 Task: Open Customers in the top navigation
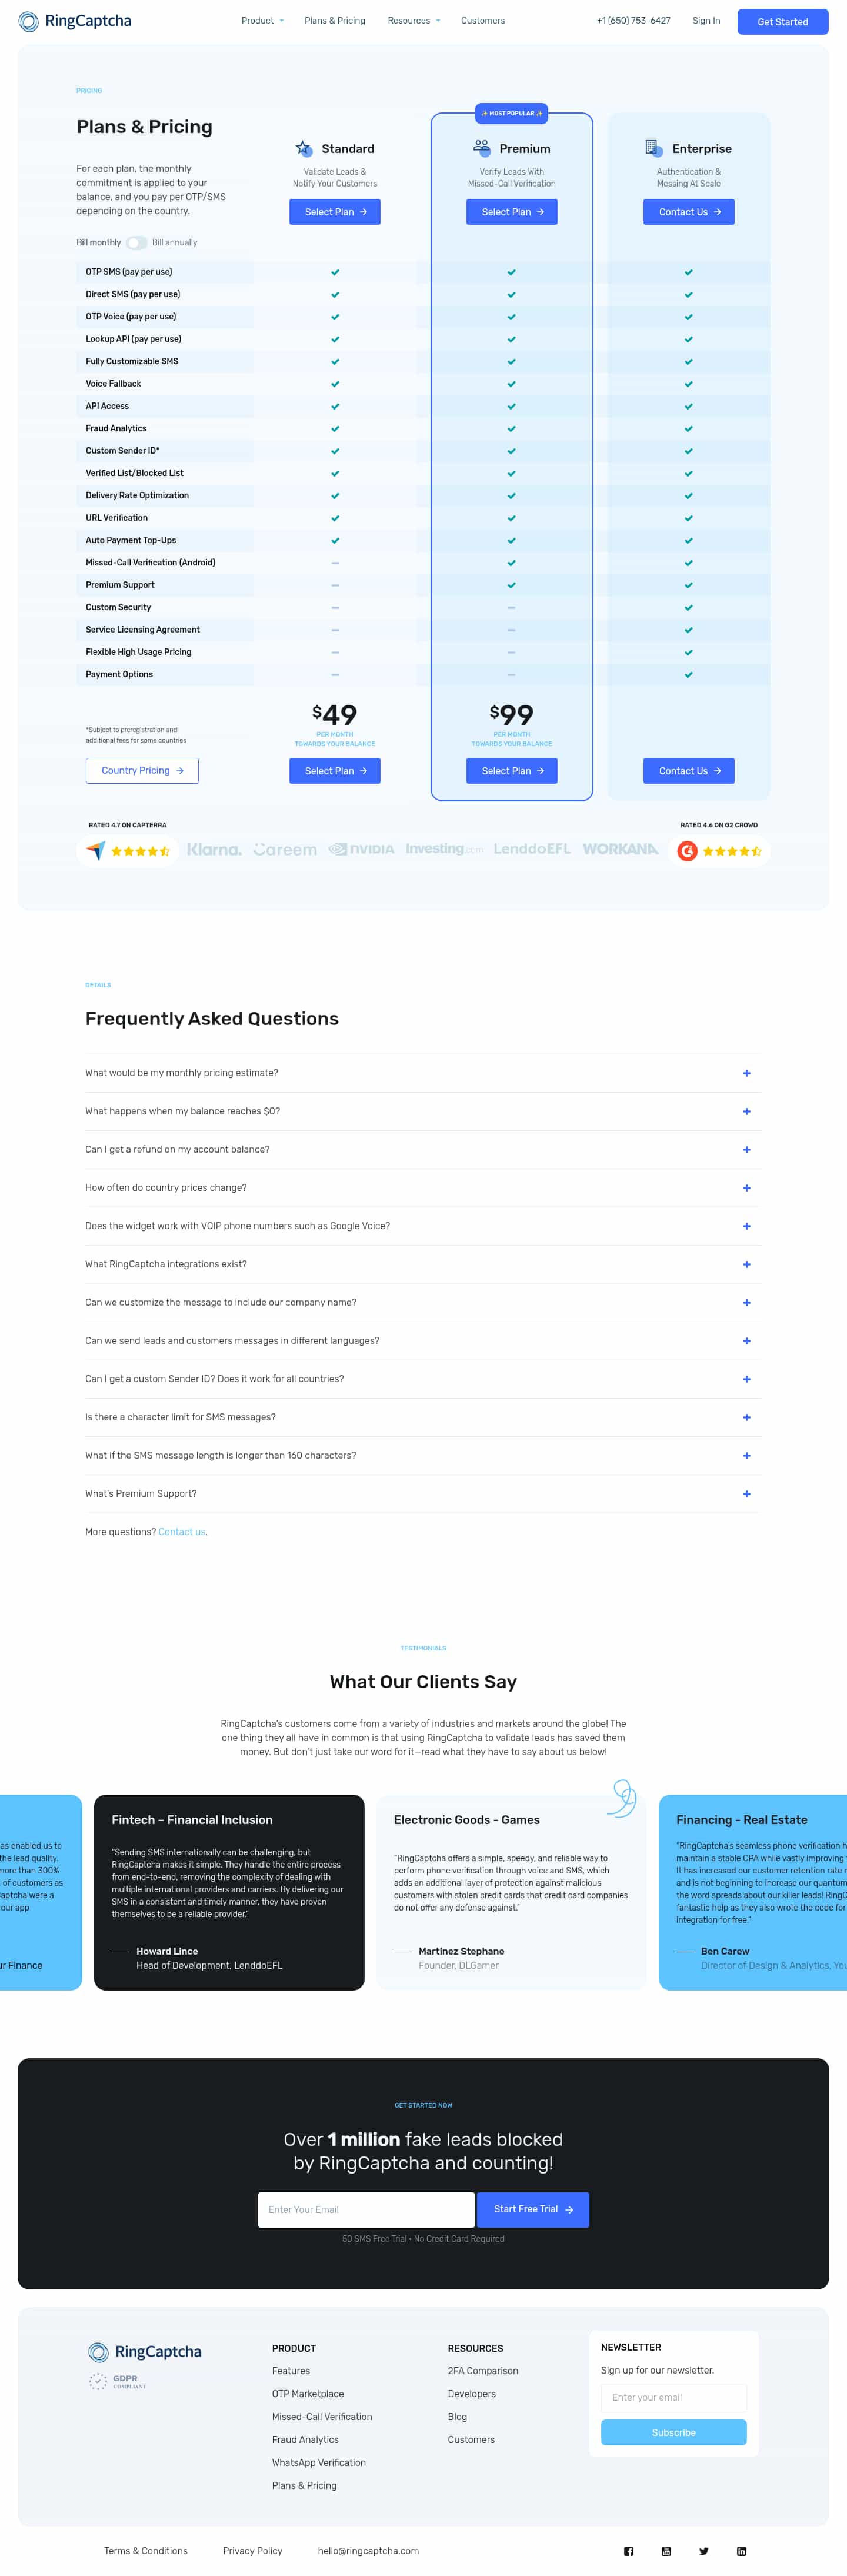[482, 21]
